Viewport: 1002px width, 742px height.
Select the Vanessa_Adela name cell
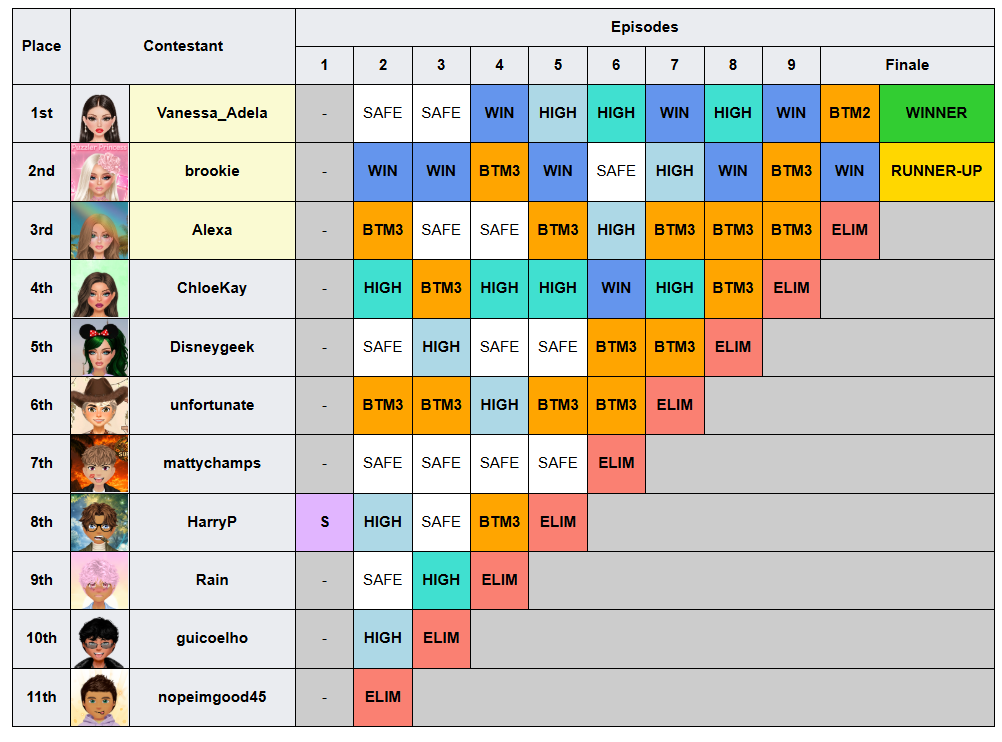(212, 113)
